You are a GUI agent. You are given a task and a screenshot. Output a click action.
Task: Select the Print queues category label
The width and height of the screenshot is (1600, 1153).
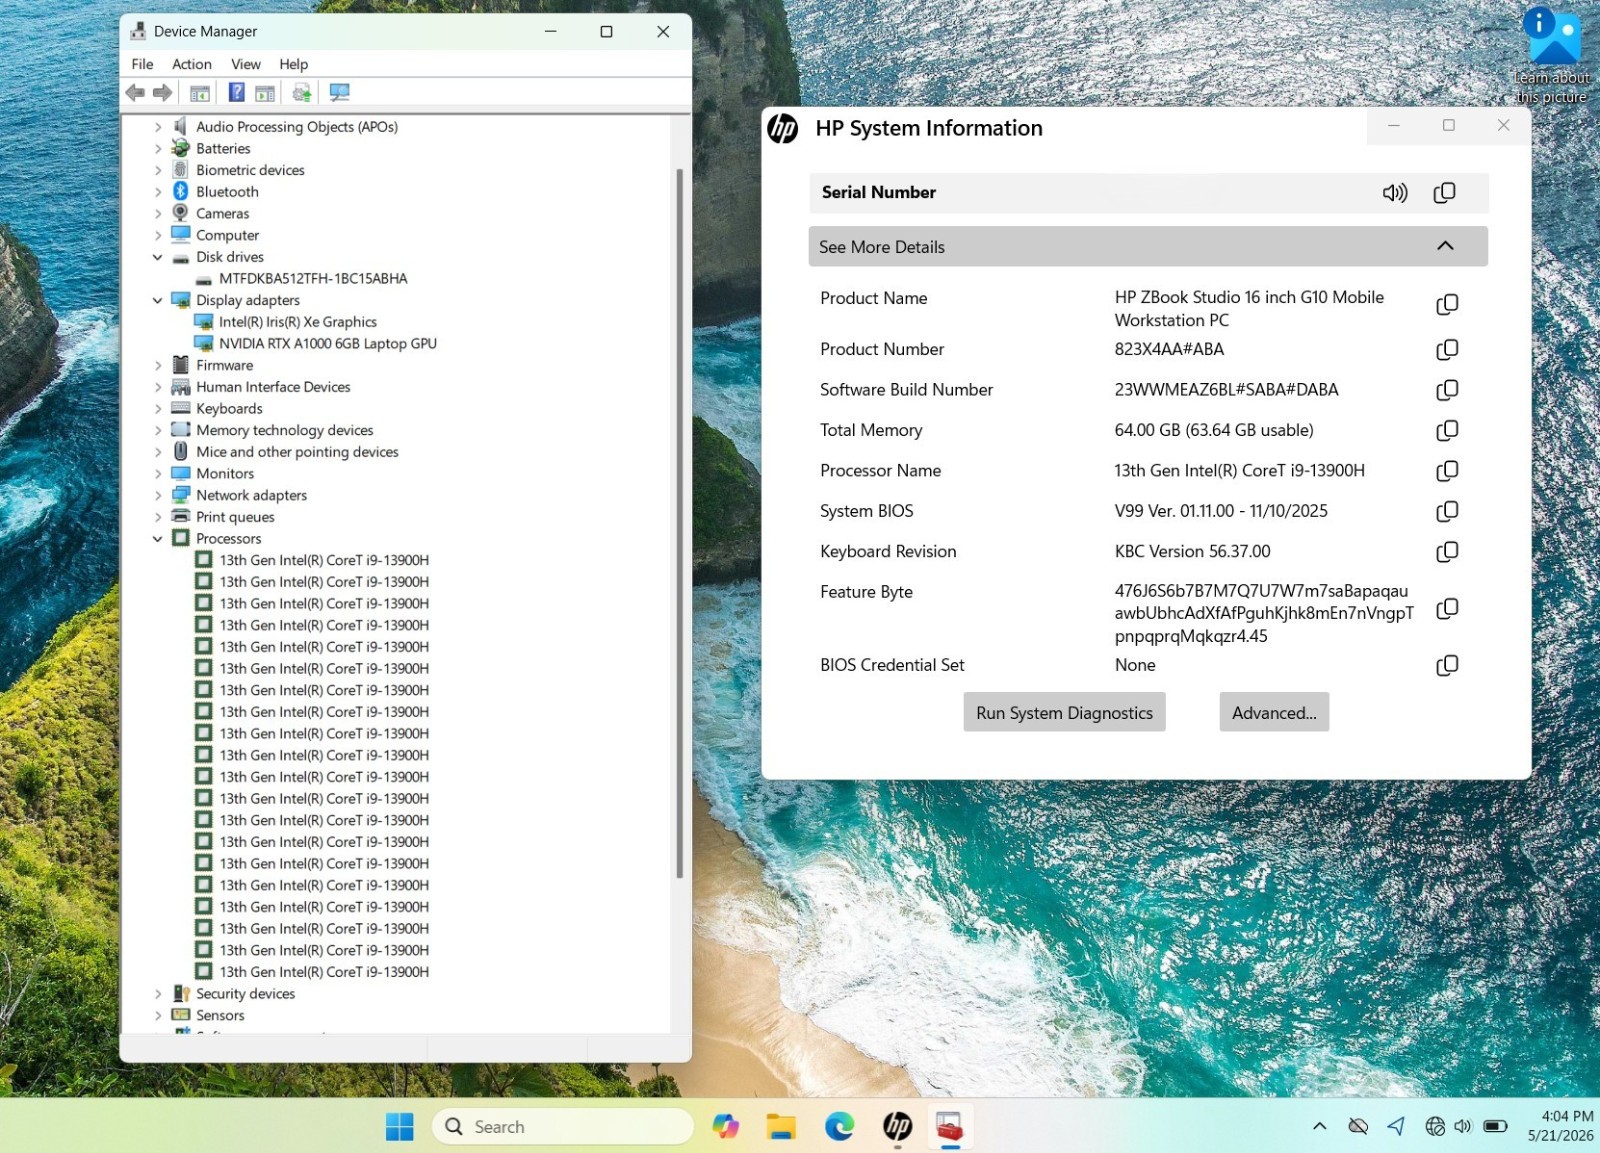click(235, 518)
